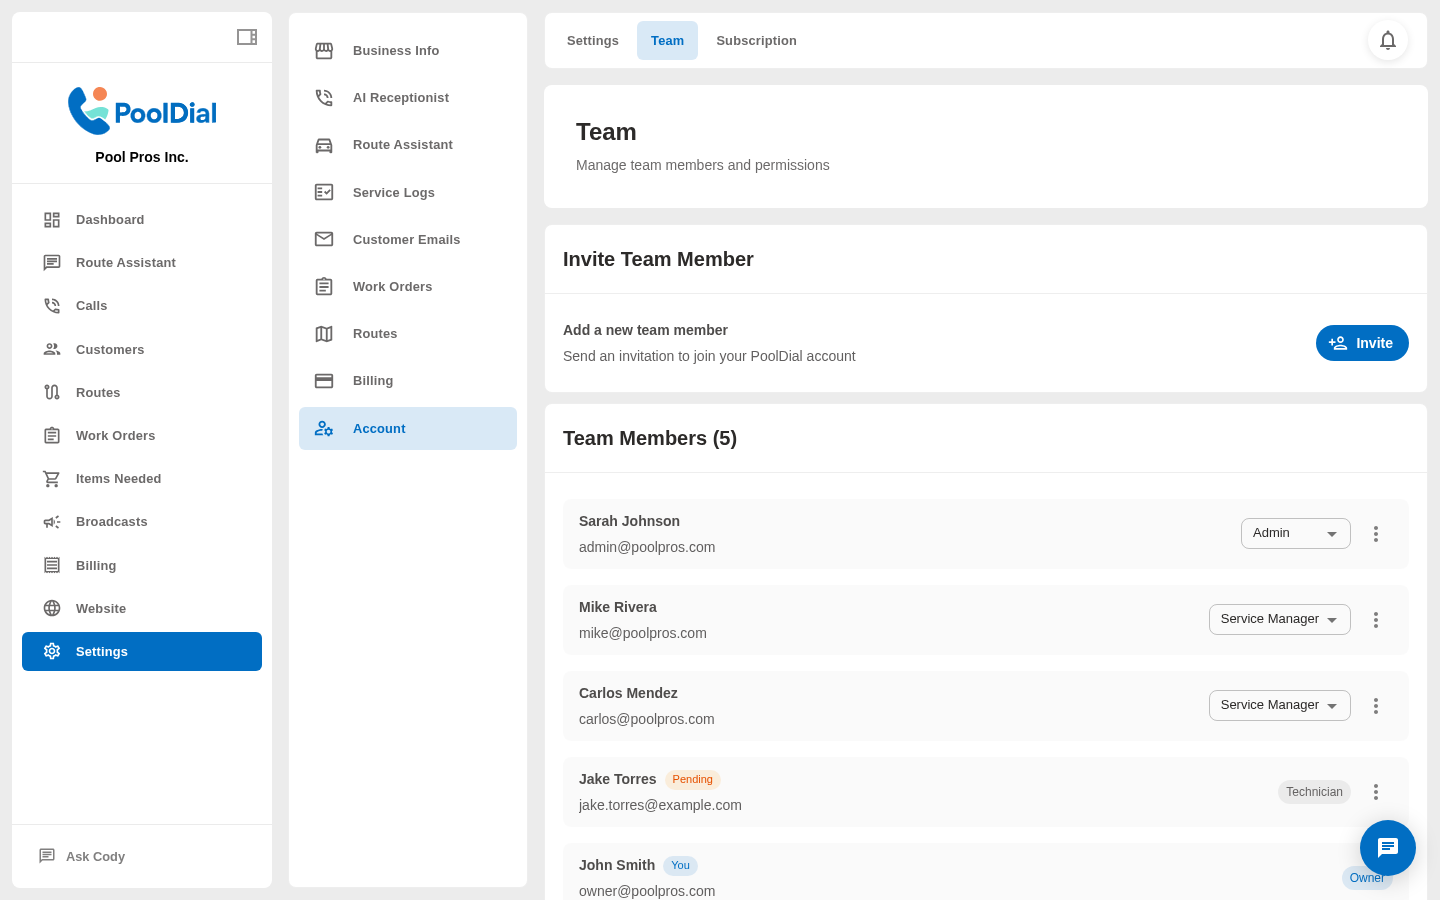The height and width of the screenshot is (900, 1440).
Task: Open AI Receptionist settings
Action: (x=400, y=98)
